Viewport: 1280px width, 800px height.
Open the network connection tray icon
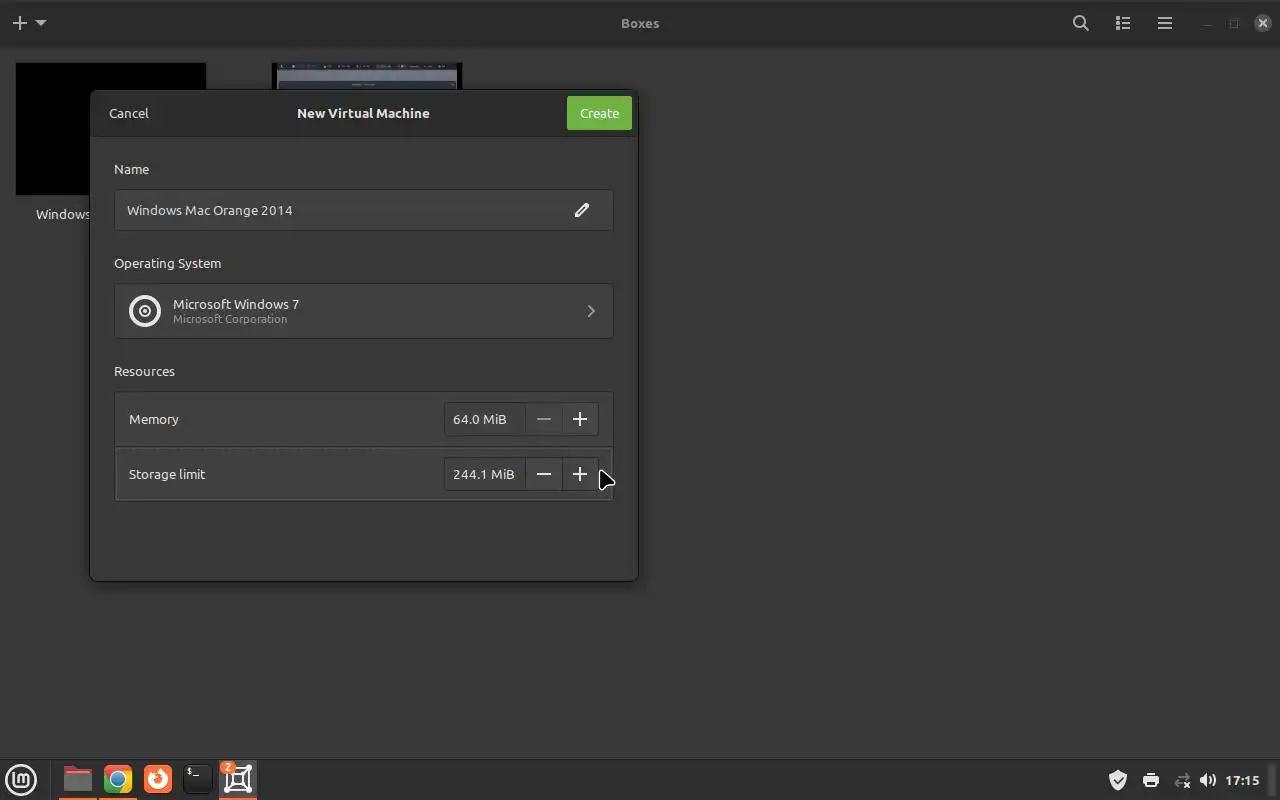click(x=1182, y=780)
